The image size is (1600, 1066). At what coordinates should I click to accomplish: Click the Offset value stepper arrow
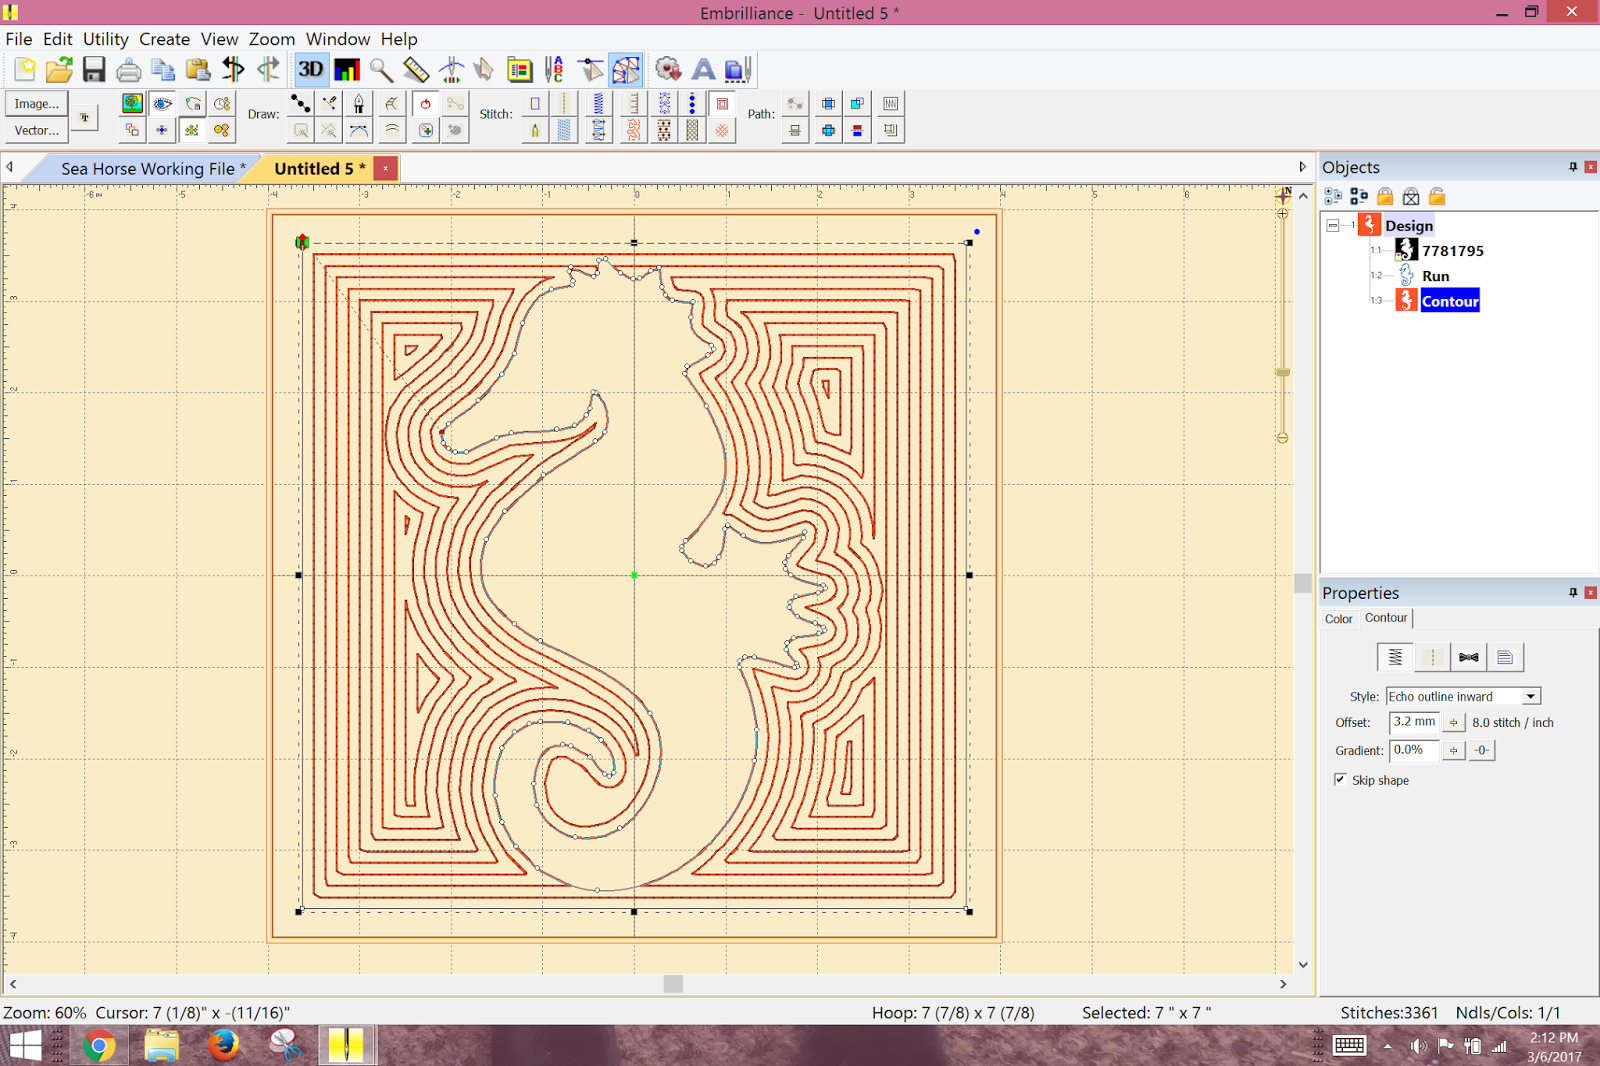tap(1453, 722)
